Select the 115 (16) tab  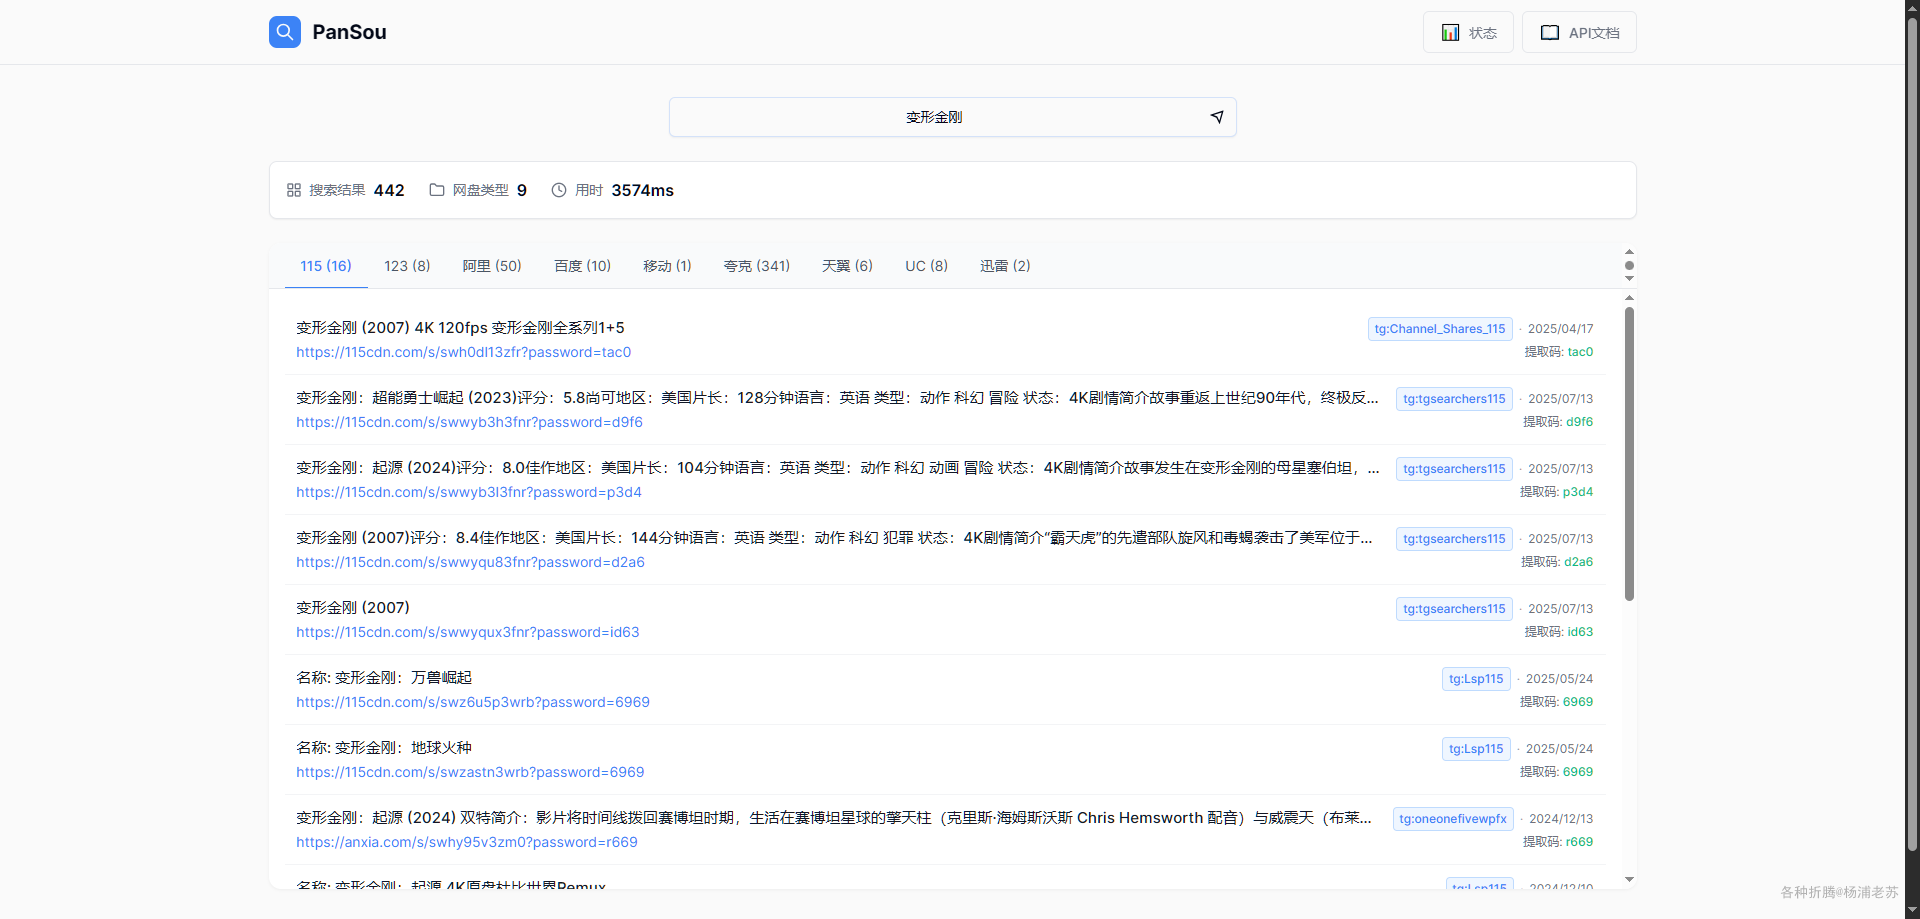click(x=326, y=266)
